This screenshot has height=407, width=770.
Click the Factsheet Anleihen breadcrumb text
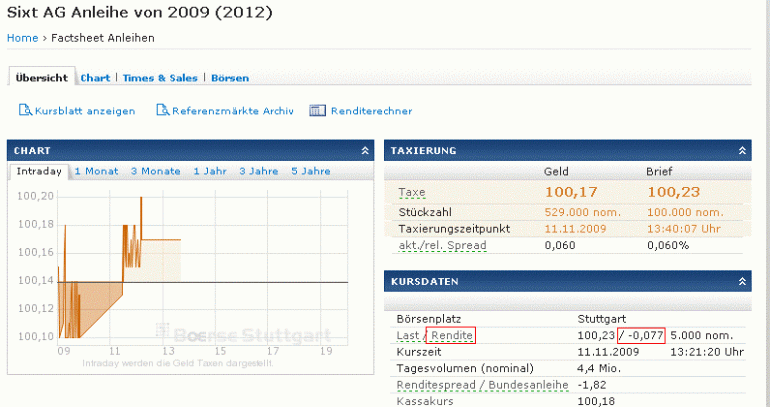click(x=103, y=38)
